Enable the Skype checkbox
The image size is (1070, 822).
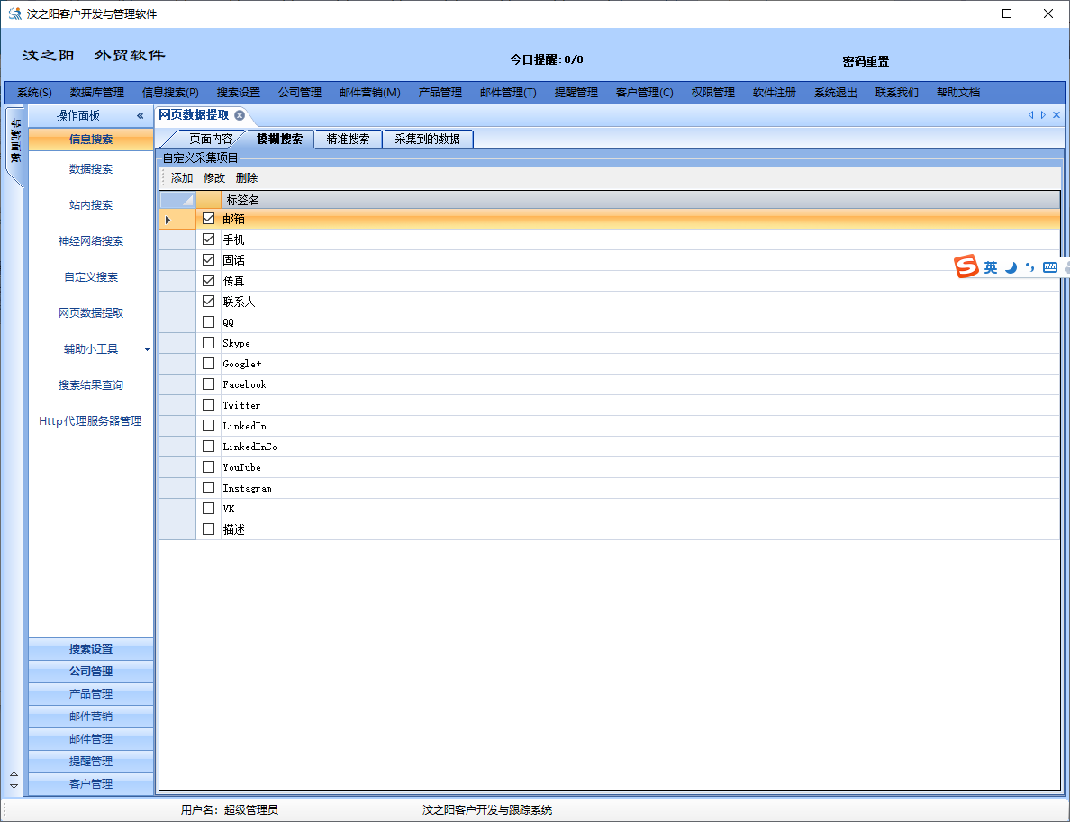click(208, 343)
